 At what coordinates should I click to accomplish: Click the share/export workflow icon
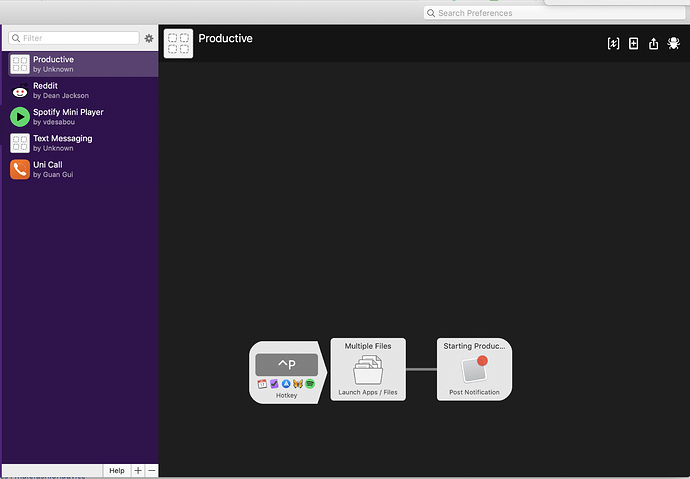click(653, 44)
